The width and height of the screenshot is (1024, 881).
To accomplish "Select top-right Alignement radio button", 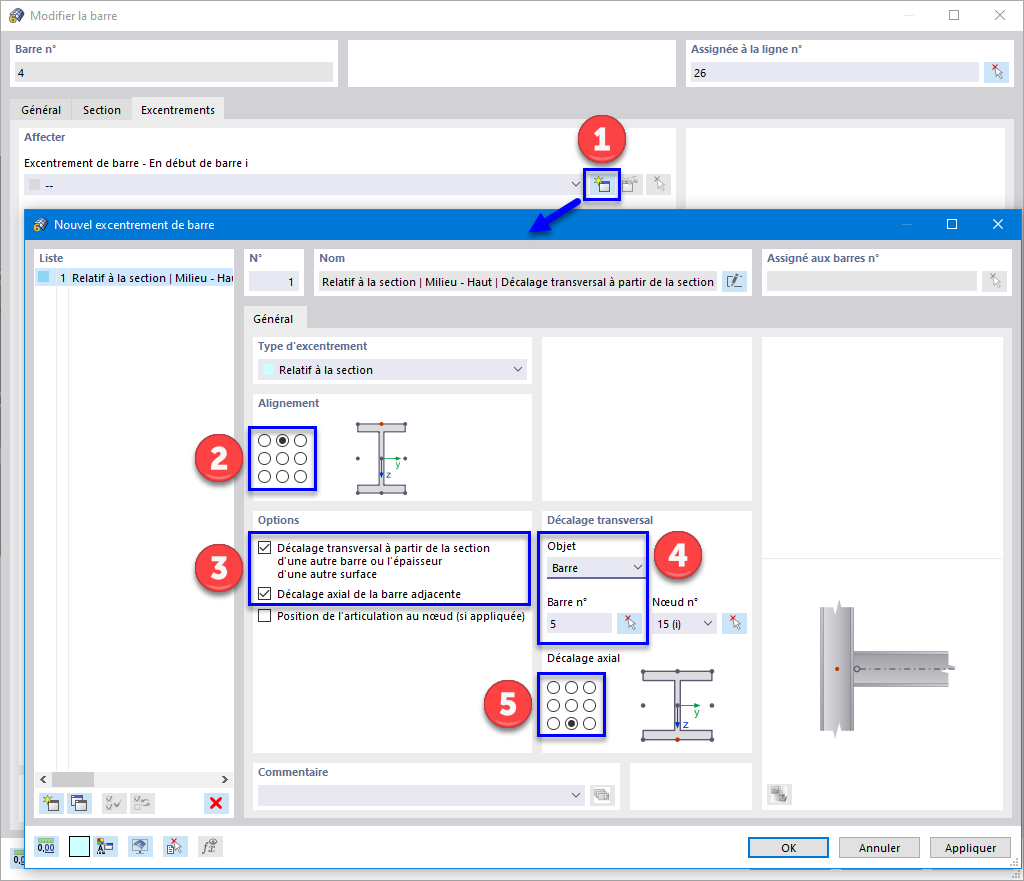I will (x=300, y=440).
